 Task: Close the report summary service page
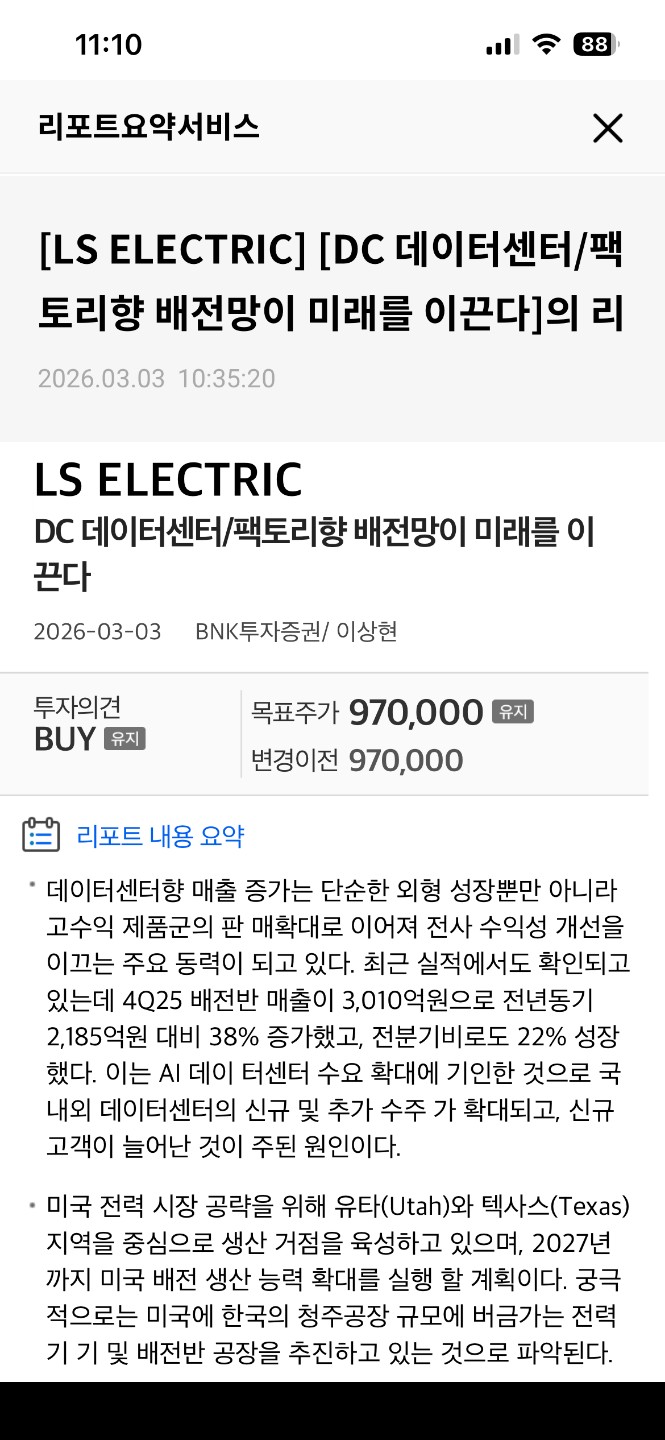click(607, 128)
